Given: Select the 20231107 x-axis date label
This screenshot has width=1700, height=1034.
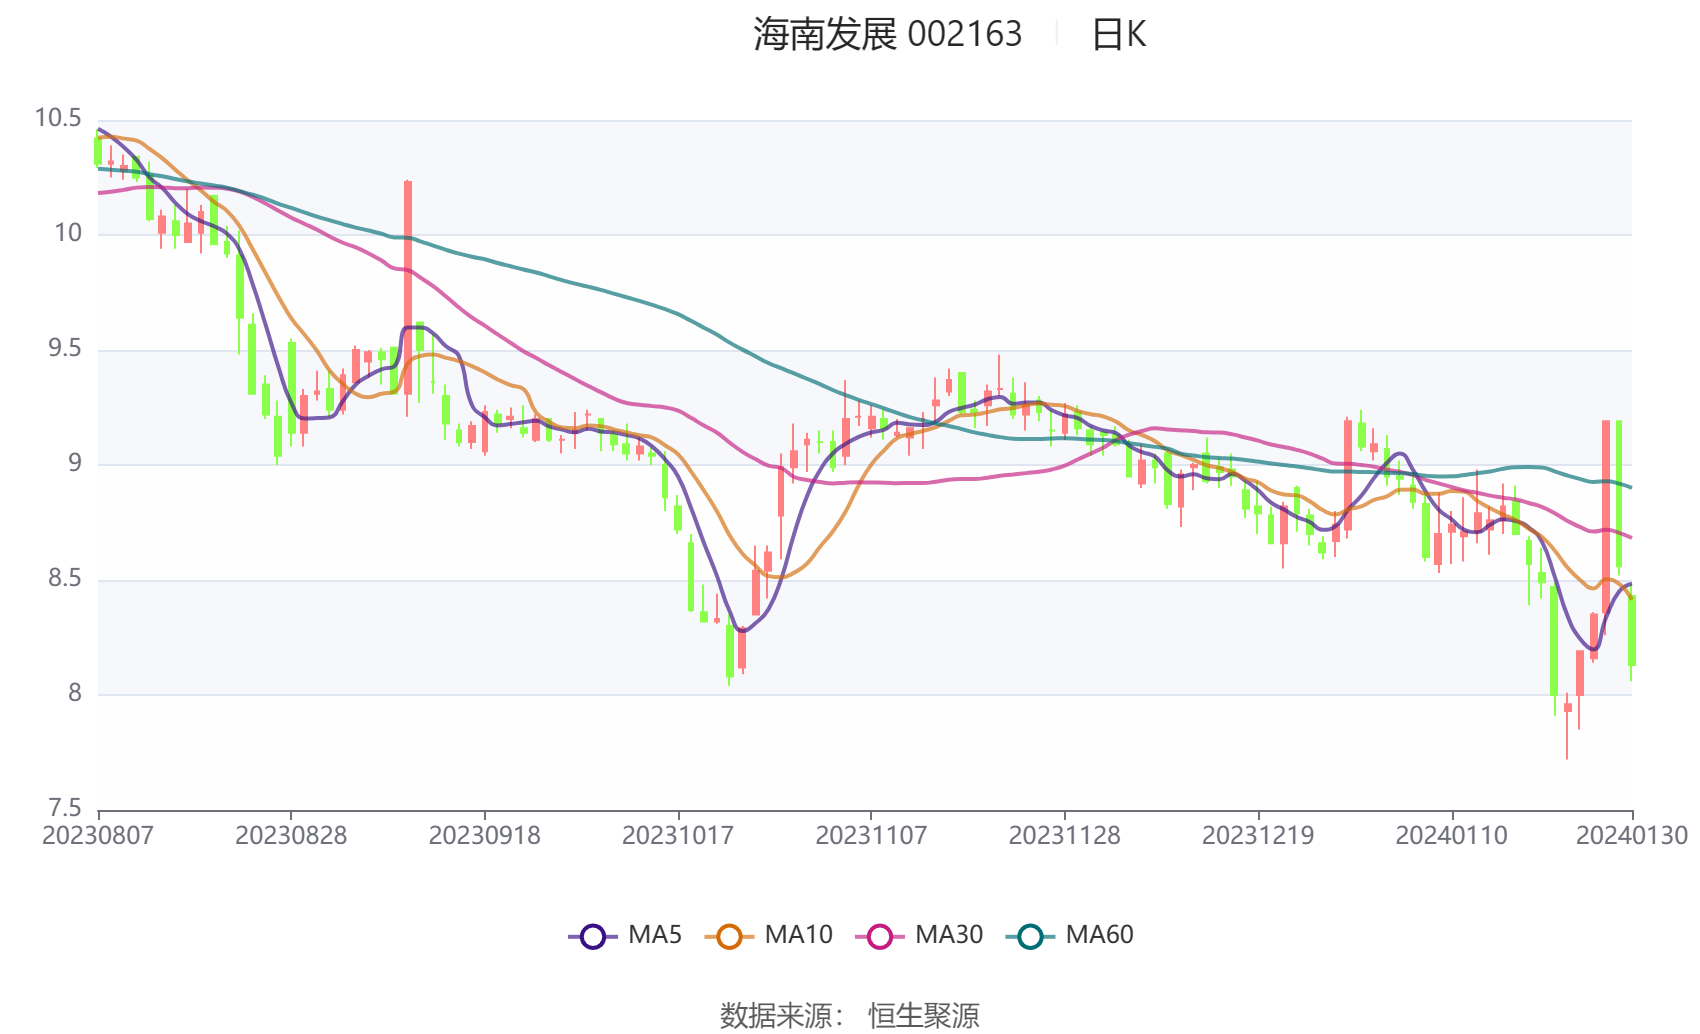Looking at the screenshot, I should click(871, 836).
